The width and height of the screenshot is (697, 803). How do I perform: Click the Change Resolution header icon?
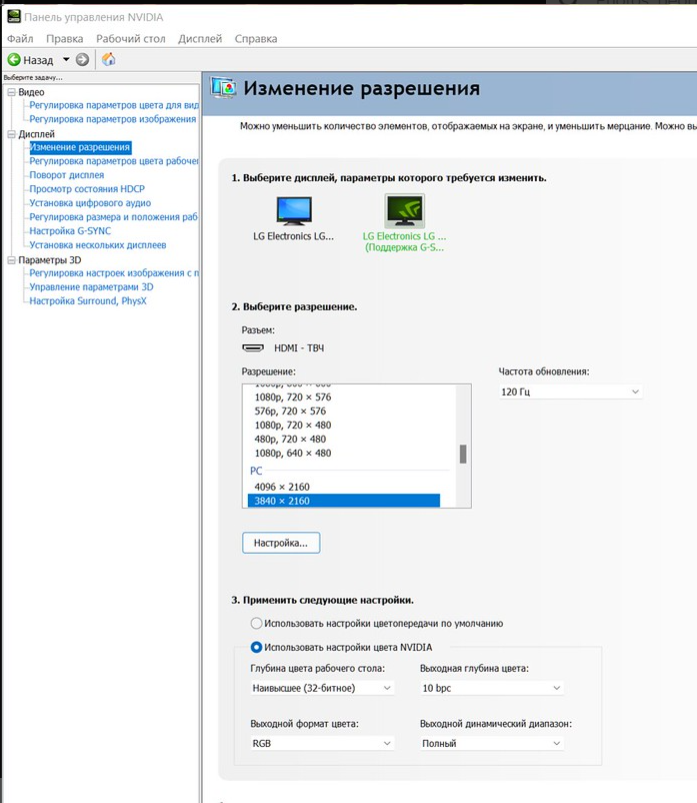224,88
